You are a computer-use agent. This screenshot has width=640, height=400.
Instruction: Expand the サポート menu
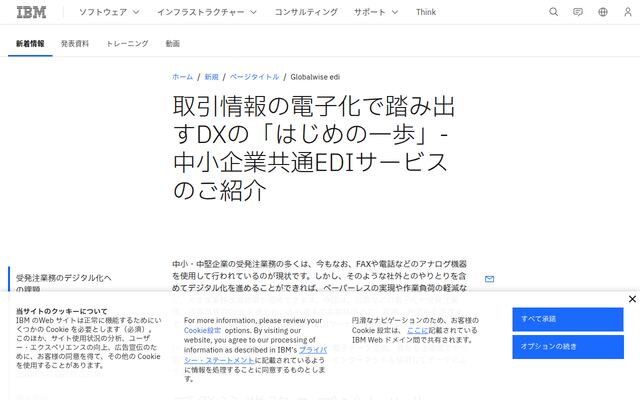[x=376, y=12]
